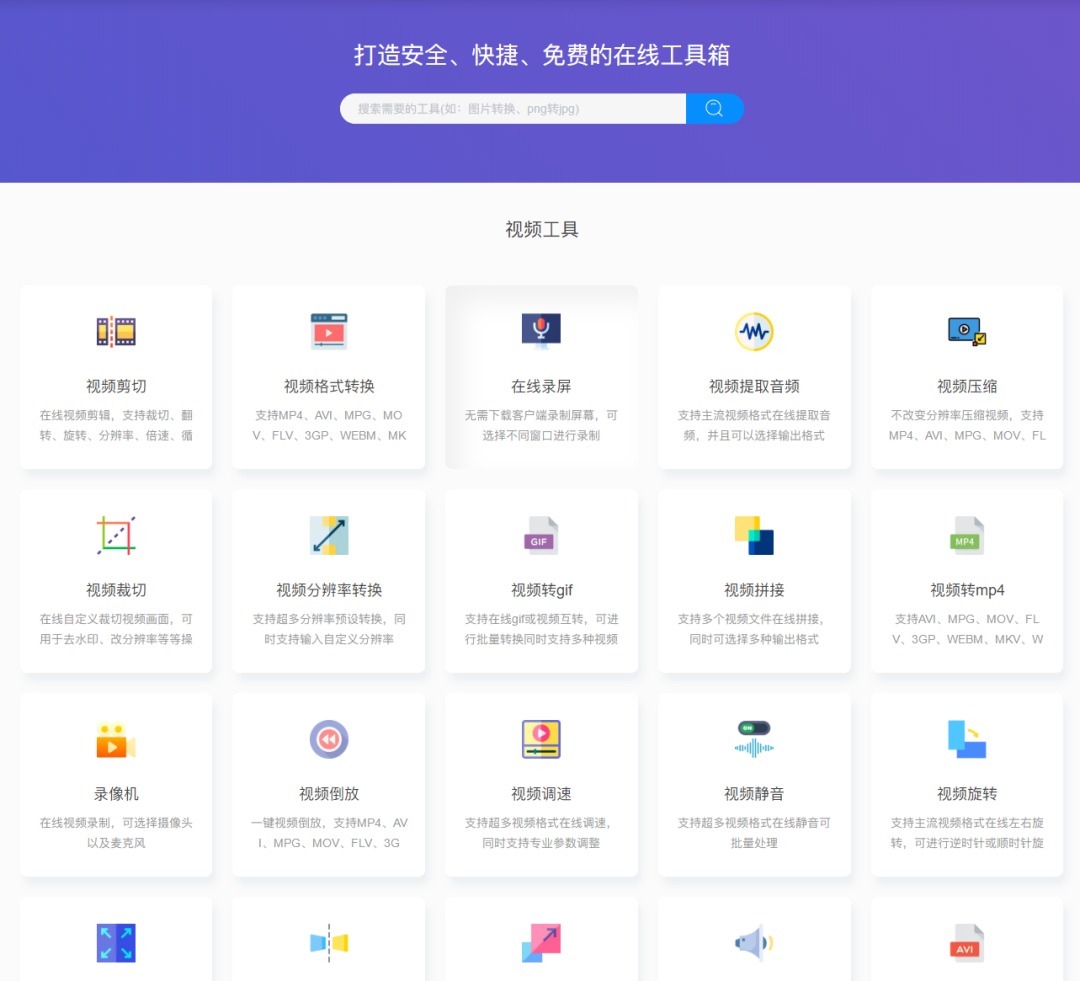Open 视频分辨率转换 title link

tap(329, 590)
